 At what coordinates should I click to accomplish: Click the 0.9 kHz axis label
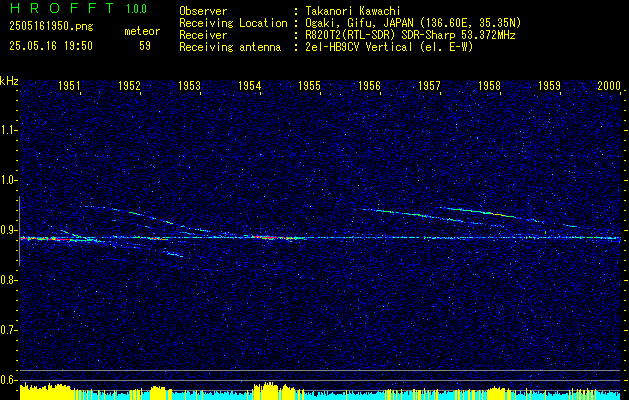click(9, 230)
